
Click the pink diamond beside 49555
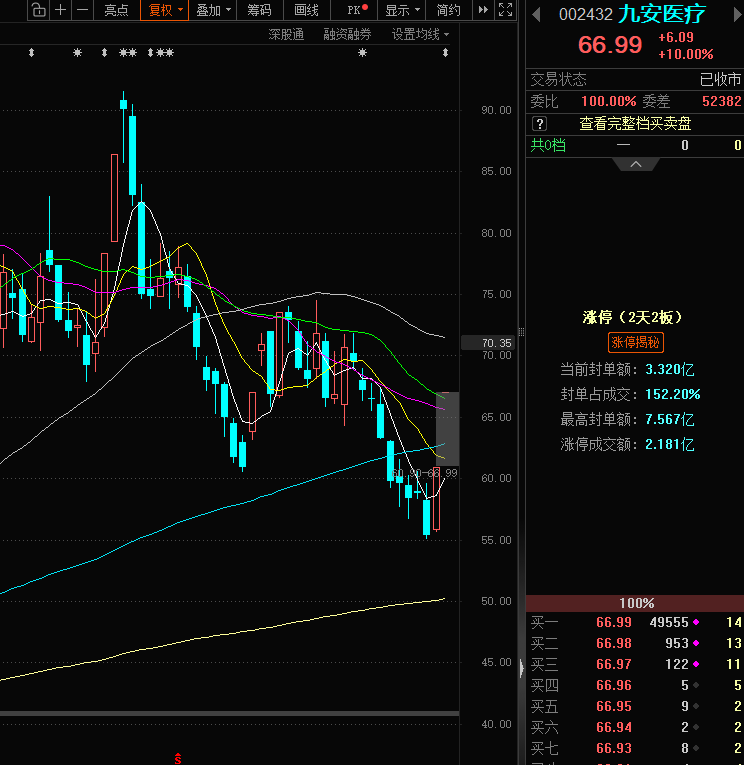tap(696, 622)
